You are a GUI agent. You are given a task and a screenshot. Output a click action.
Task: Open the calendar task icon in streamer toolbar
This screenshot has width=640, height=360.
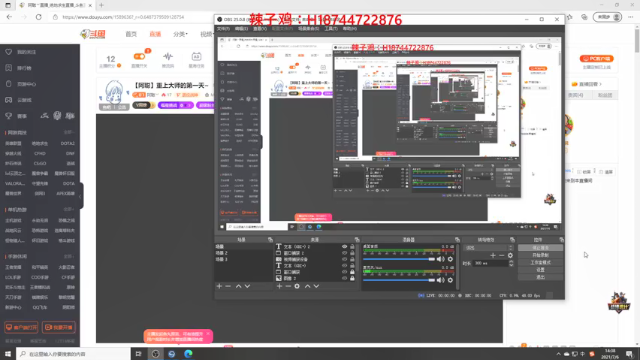pos(196,56)
